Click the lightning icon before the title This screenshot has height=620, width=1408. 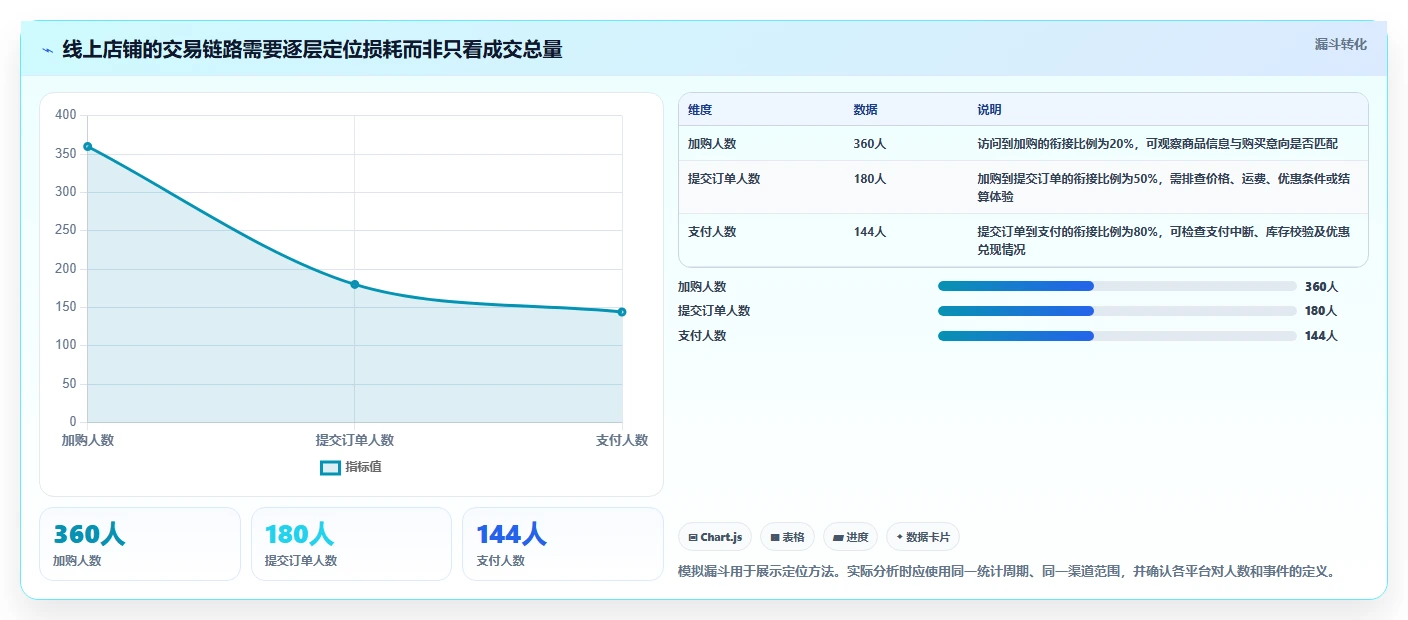[47, 49]
